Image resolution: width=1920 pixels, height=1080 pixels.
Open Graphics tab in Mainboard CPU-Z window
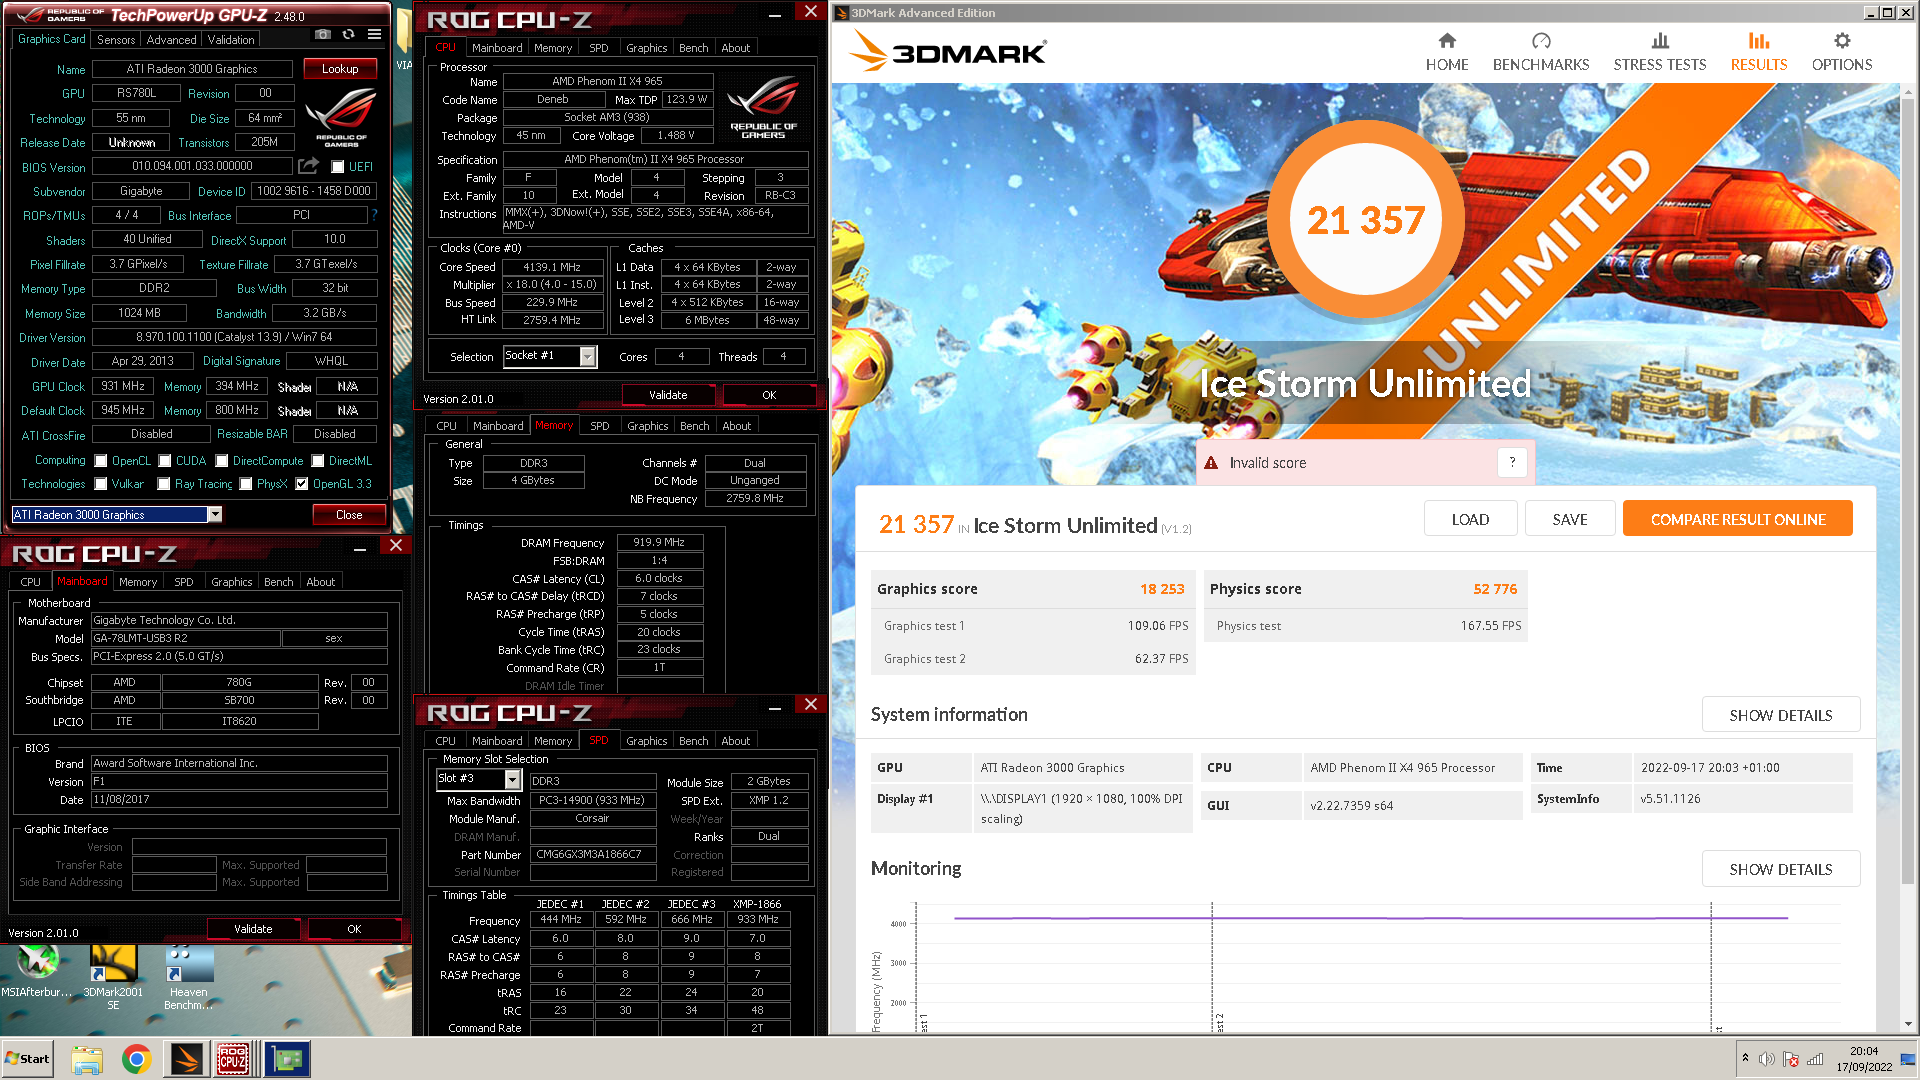[232, 582]
